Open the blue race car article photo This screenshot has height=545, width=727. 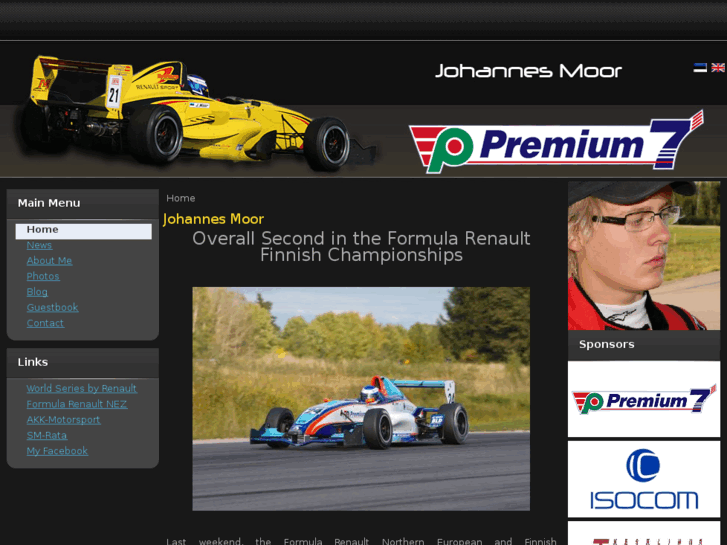[361, 399]
